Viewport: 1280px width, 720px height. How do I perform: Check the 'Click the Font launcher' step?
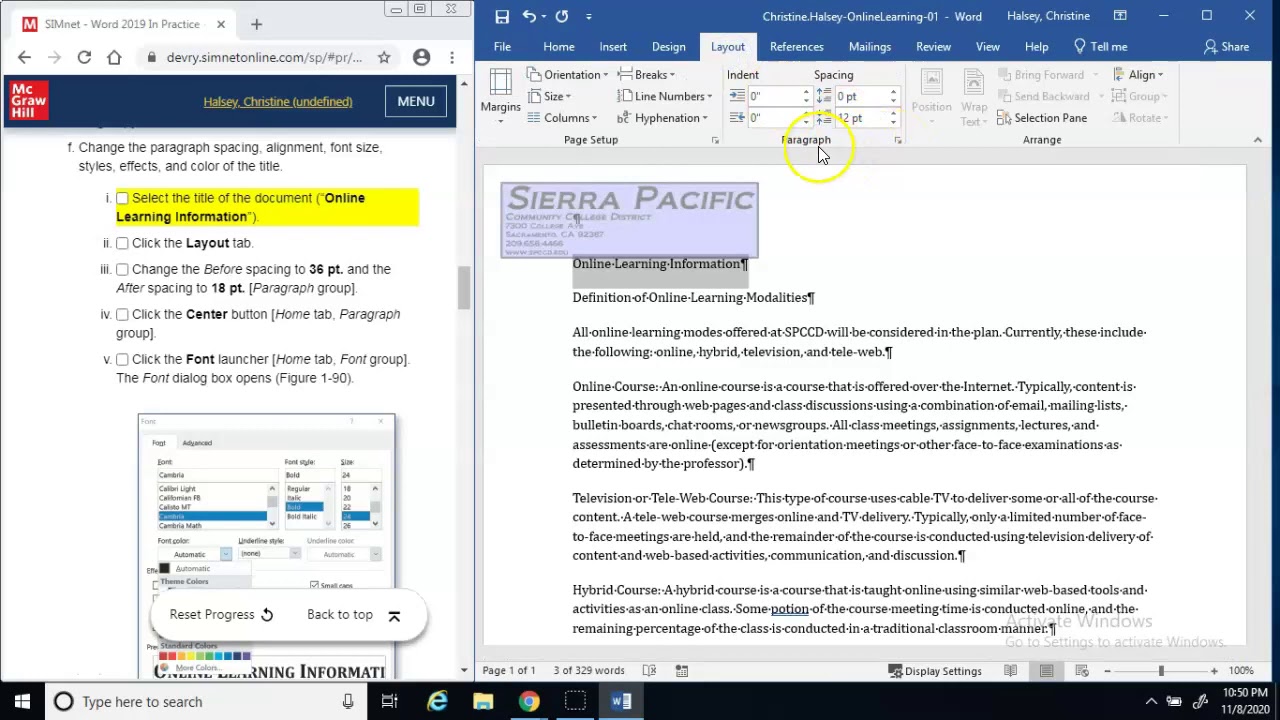[122, 359]
